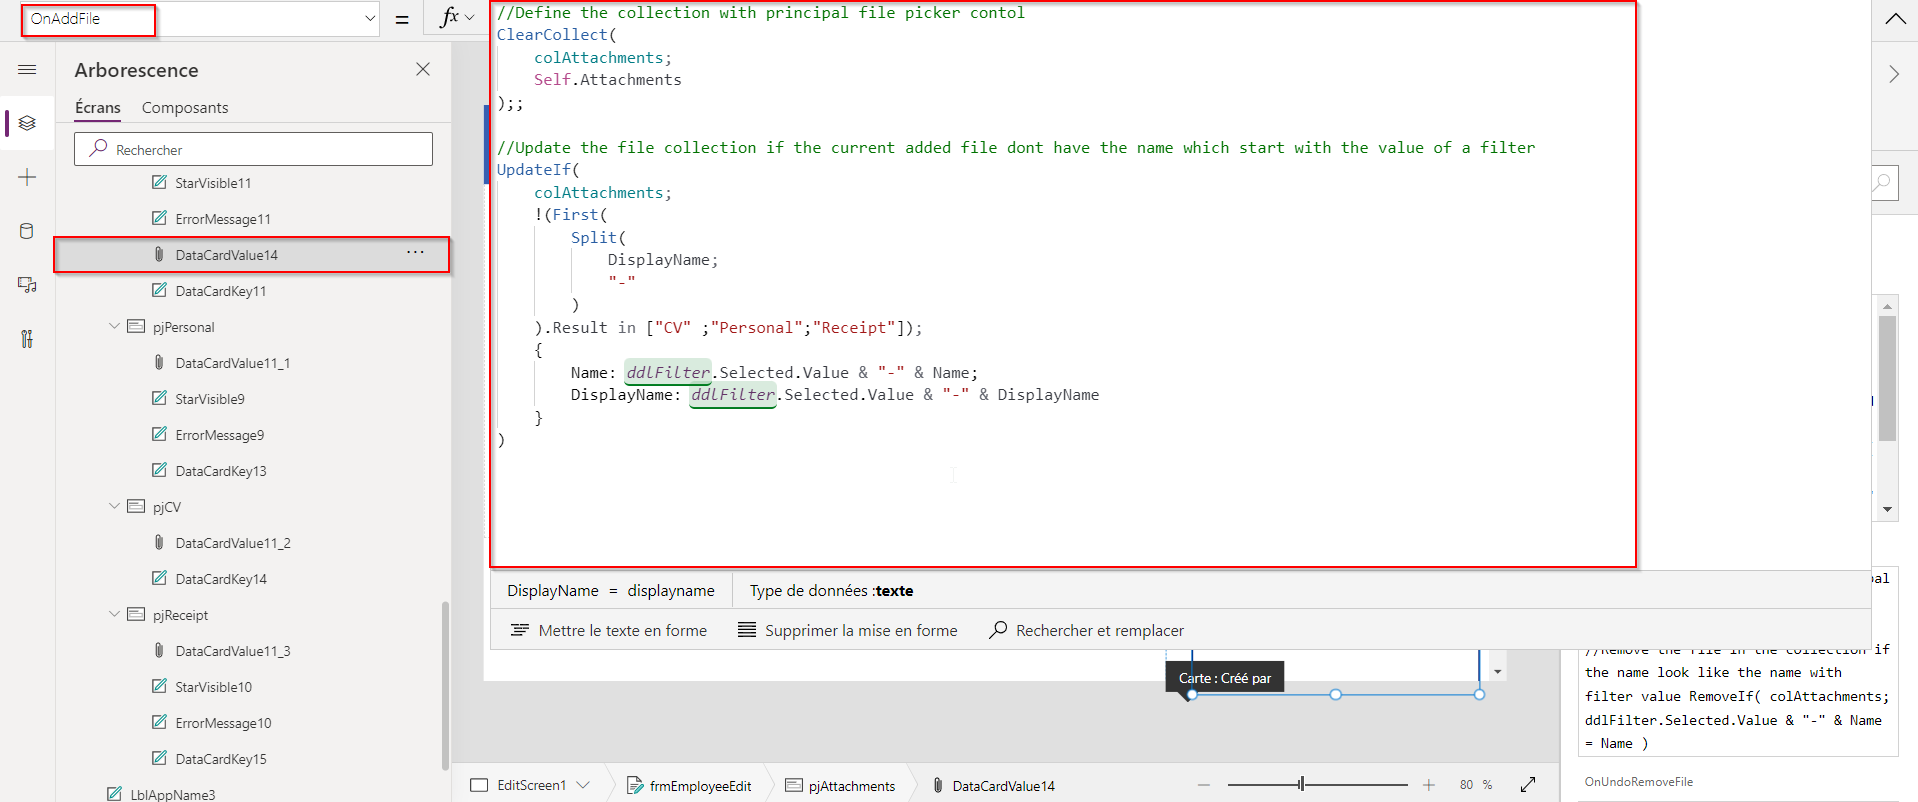The width and height of the screenshot is (1918, 802).
Task: Click the Rechercher search field
Action: 254,150
